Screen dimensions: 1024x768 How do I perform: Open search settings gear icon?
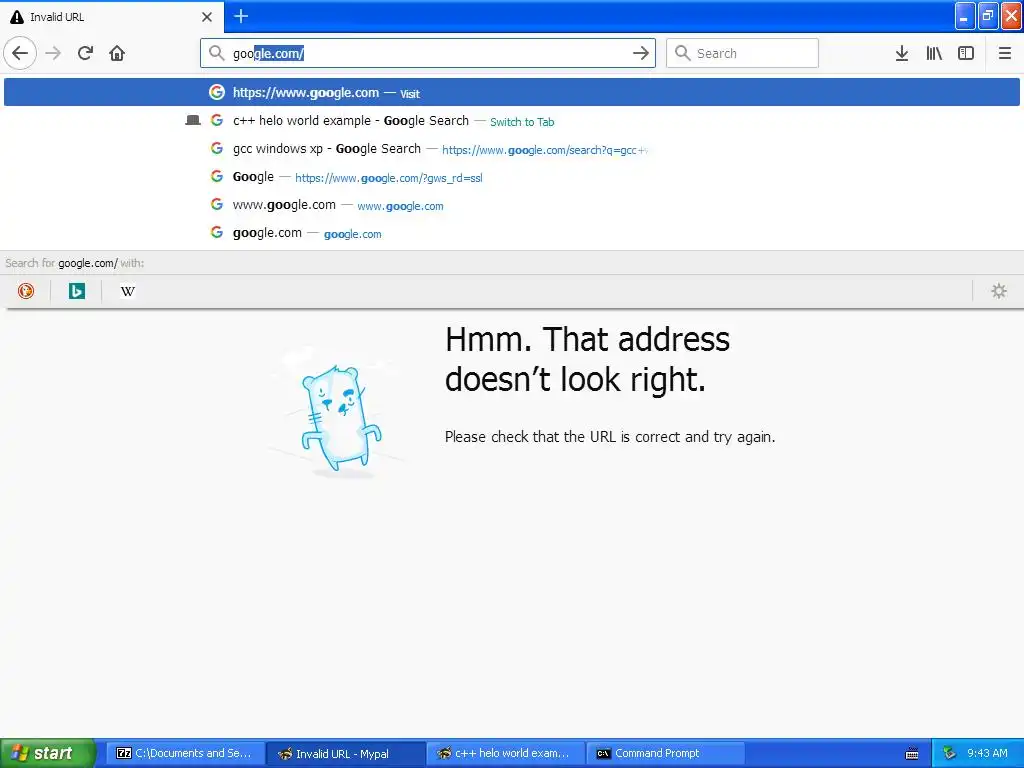click(999, 291)
